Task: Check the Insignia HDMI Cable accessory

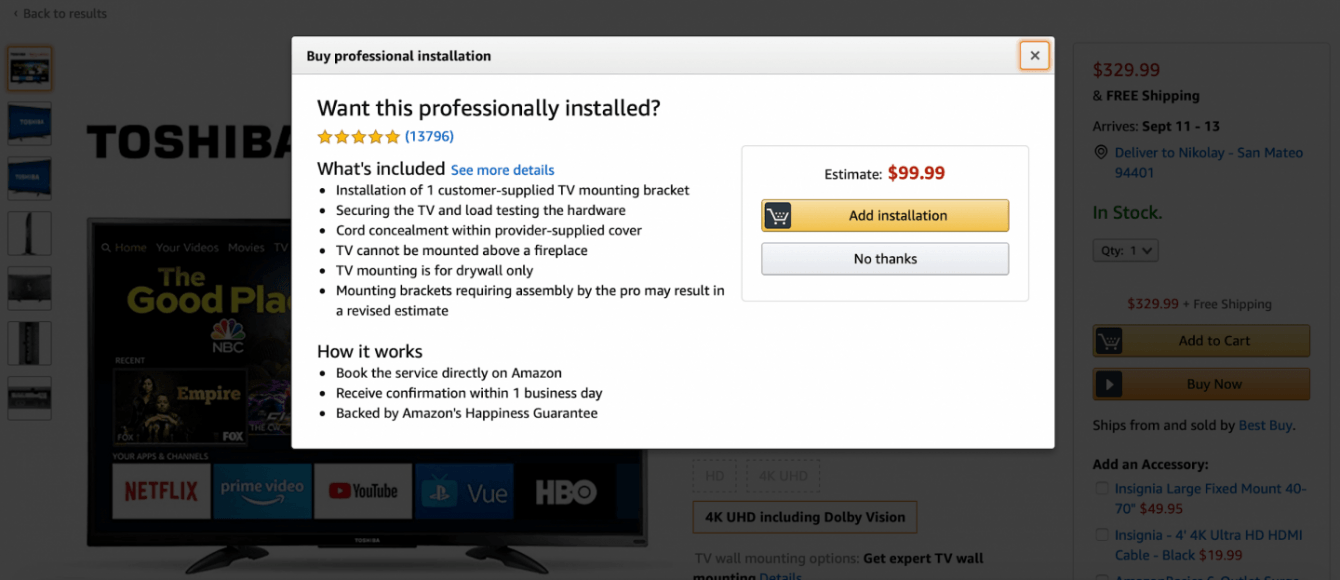Action: [1102, 535]
